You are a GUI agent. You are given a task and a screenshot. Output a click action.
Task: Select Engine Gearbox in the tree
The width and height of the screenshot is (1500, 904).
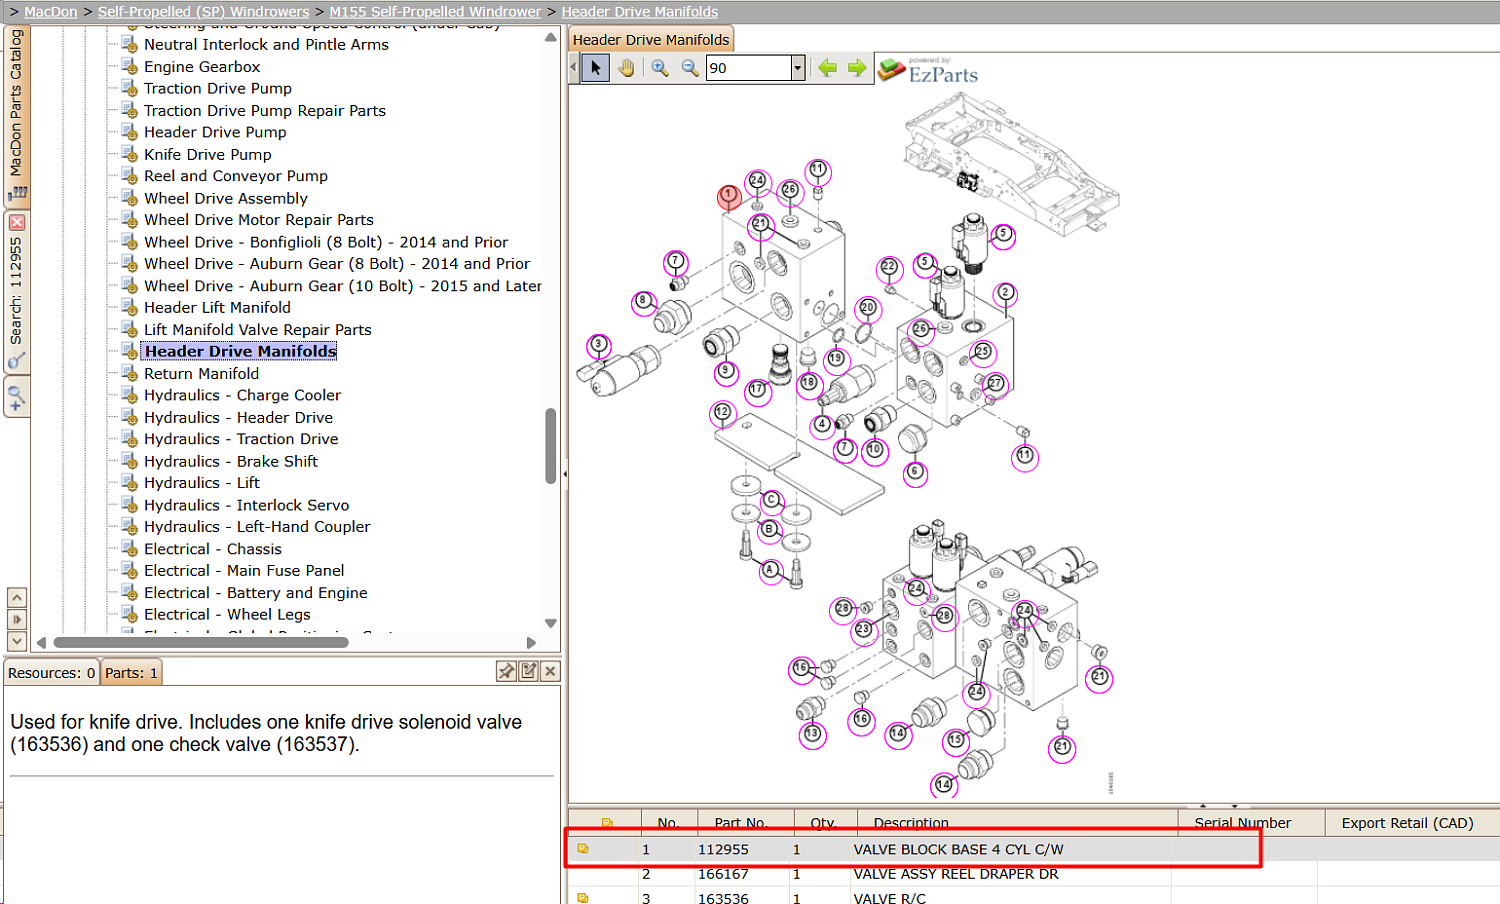point(202,67)
